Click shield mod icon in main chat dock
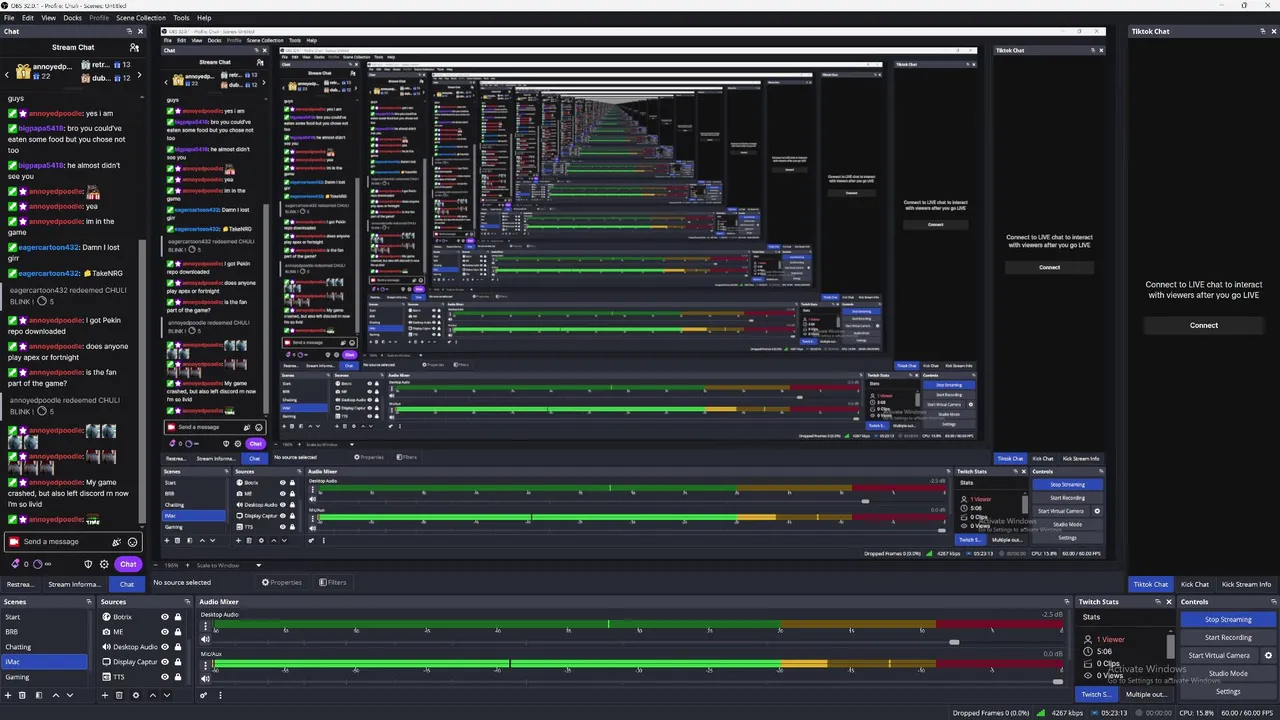Image resolution: width=1280 pixels, height=720 pixels. 89,564
